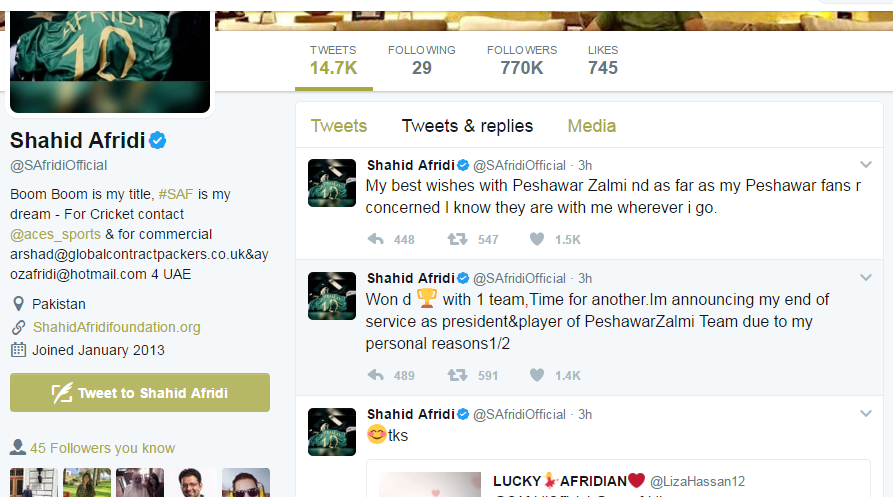Image resolution: width=893 pixels, height=497 pixels.
Task: View 45 Followers you know
Action: tap(103, 448)
